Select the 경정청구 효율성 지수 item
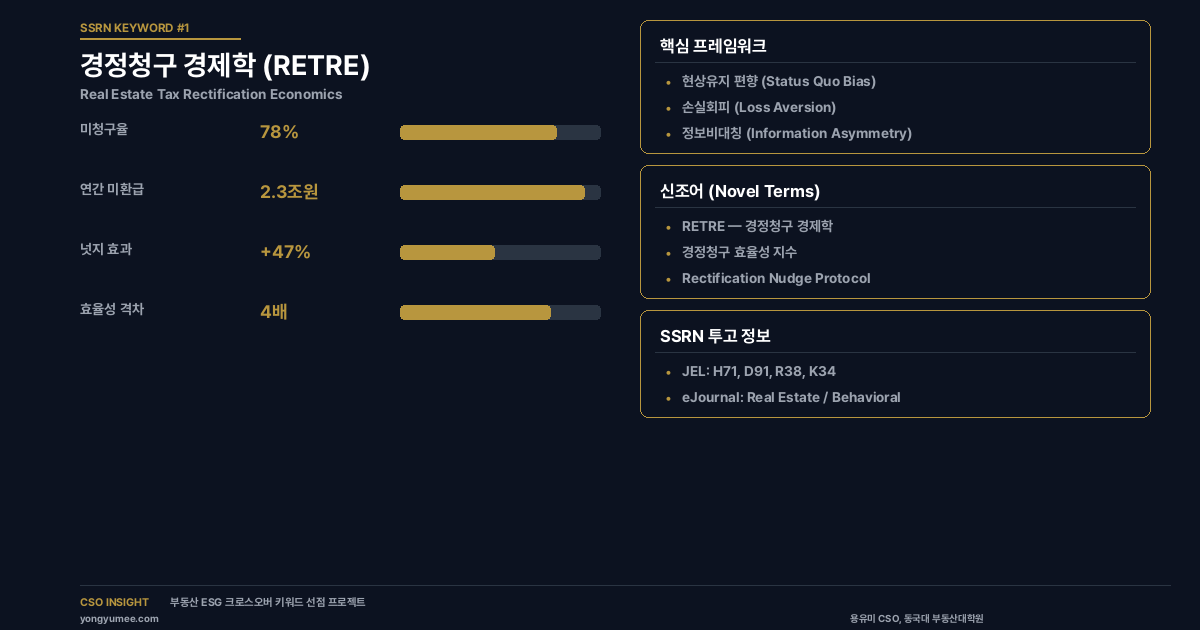Image resolution: width=1200 pixels, height=630 pixels. [x=739, y=252]
